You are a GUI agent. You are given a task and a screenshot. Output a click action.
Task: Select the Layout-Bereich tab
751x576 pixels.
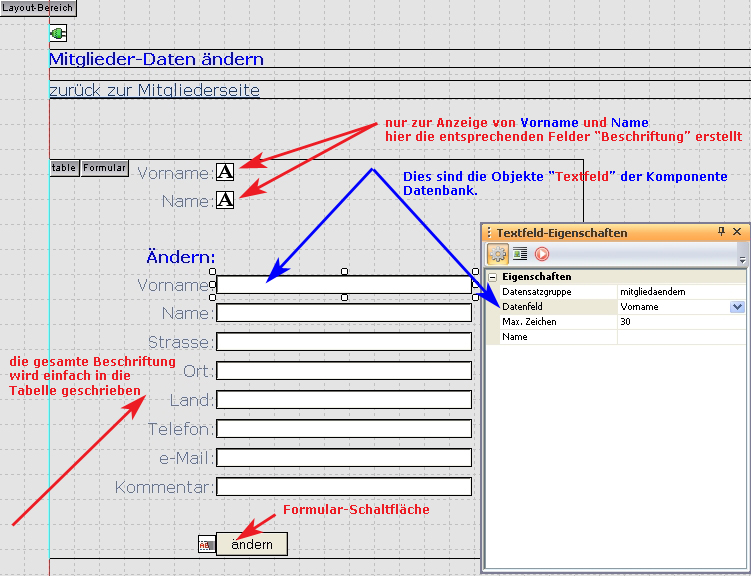(x=37, y=7)
